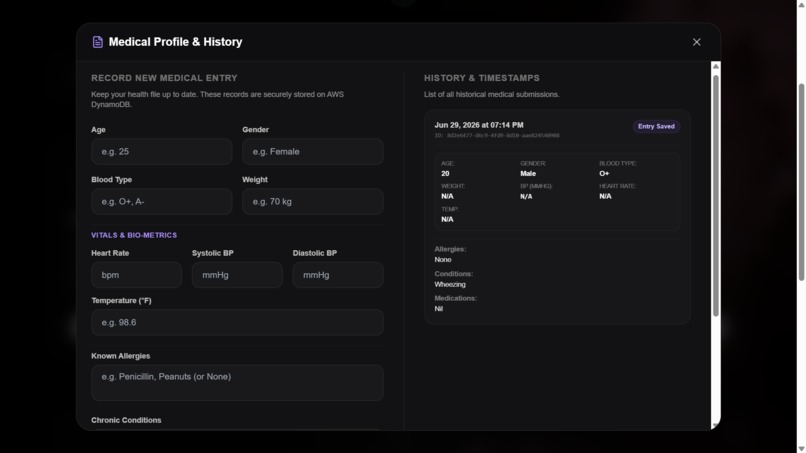Close the Medical Profile & History dialog
The image size is (806, 453).
[x=697, y=42]
